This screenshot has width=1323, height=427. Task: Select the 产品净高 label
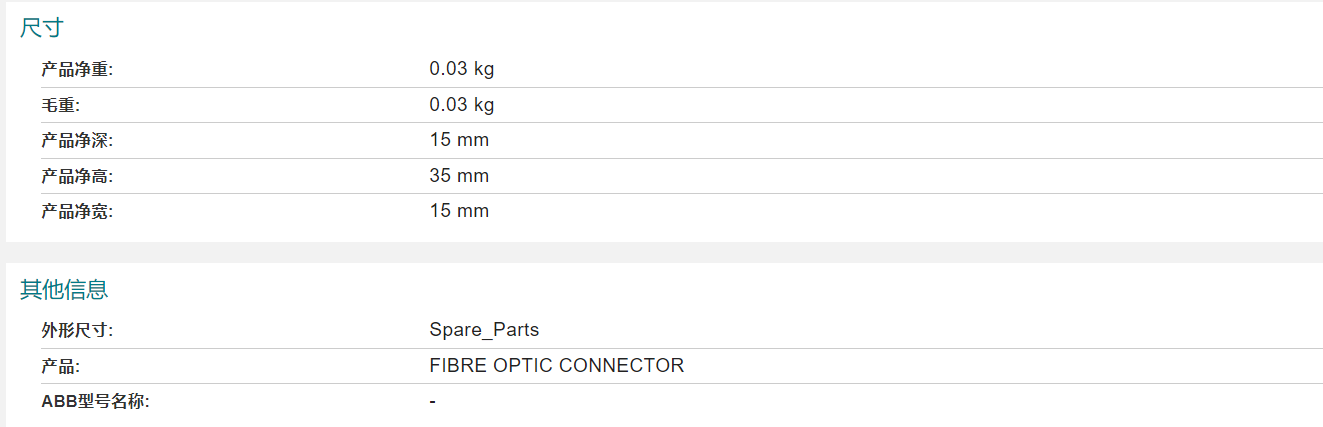pos(77,177)
